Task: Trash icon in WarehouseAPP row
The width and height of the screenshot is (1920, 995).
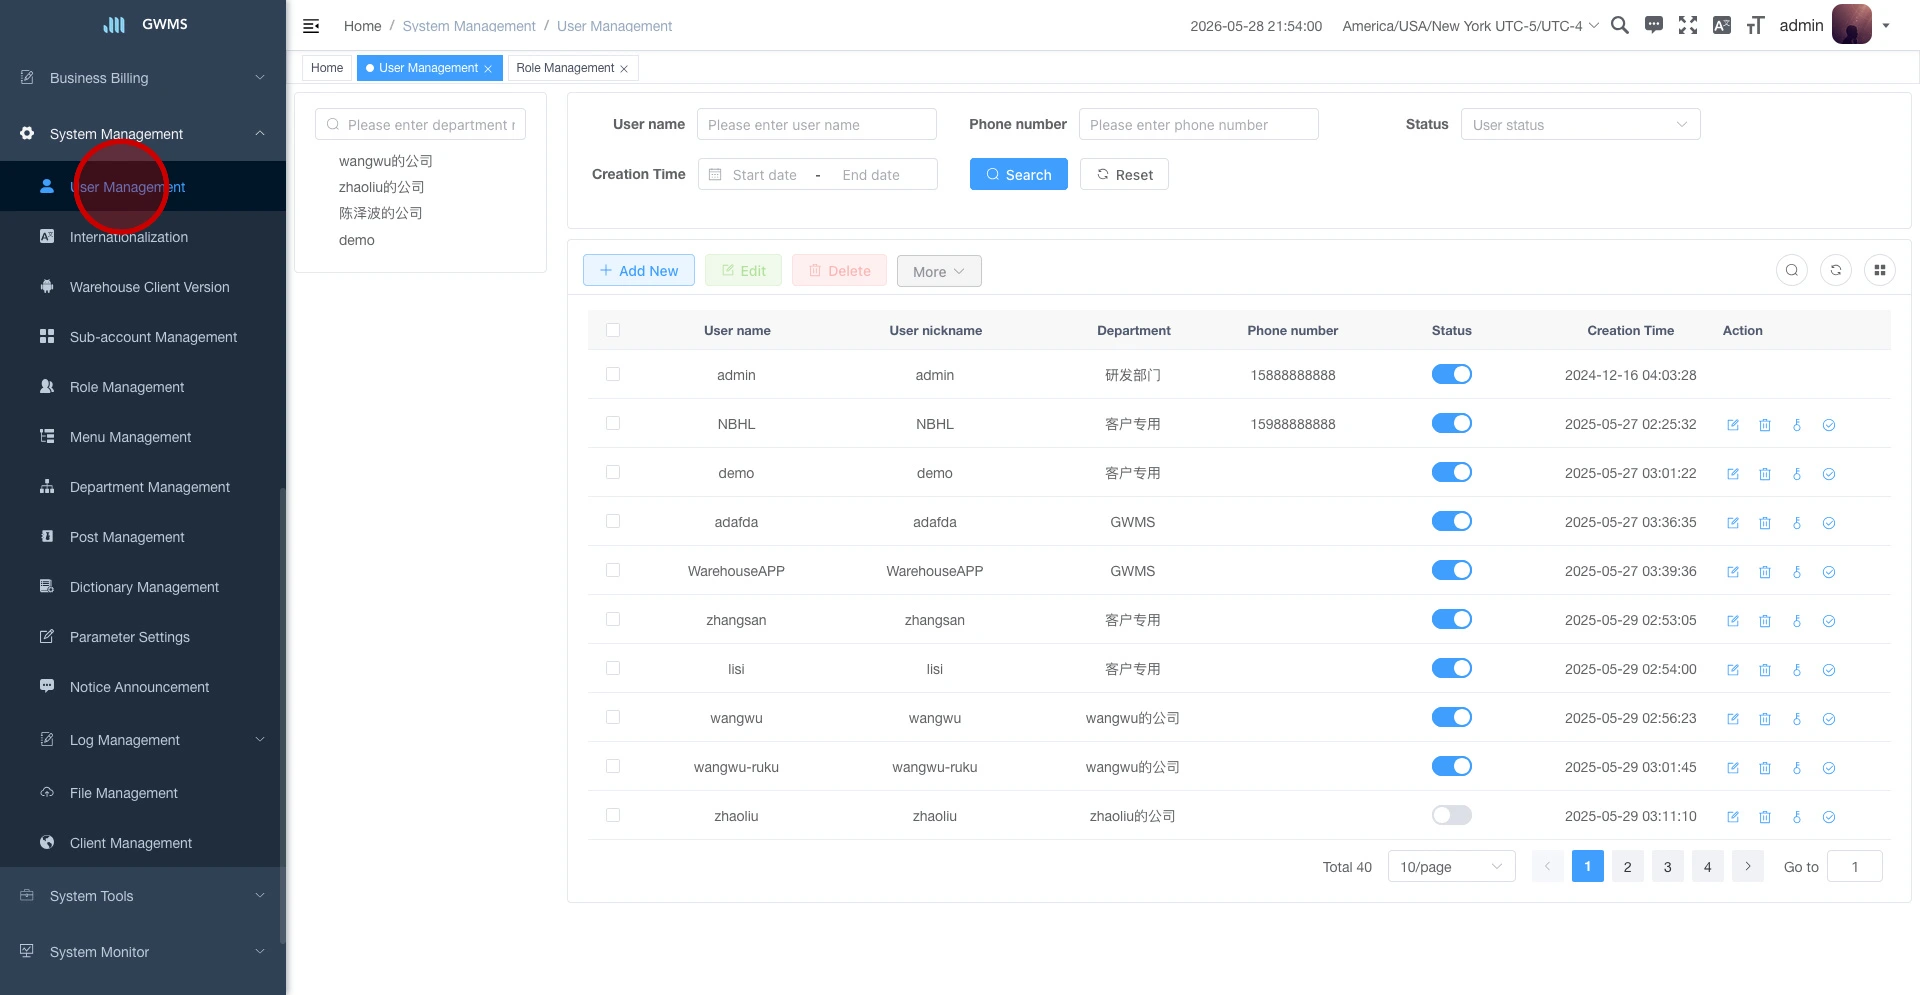Action: 1765,572
